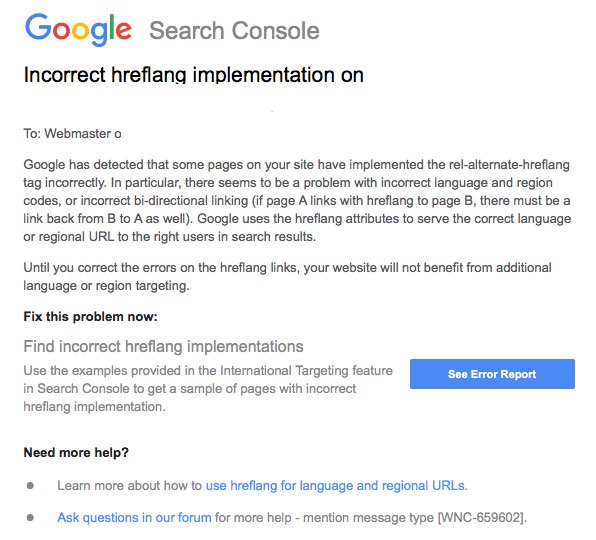
Task: Click the paragraph starting 'Google has detected'
Action: click(x=297, y=201)
